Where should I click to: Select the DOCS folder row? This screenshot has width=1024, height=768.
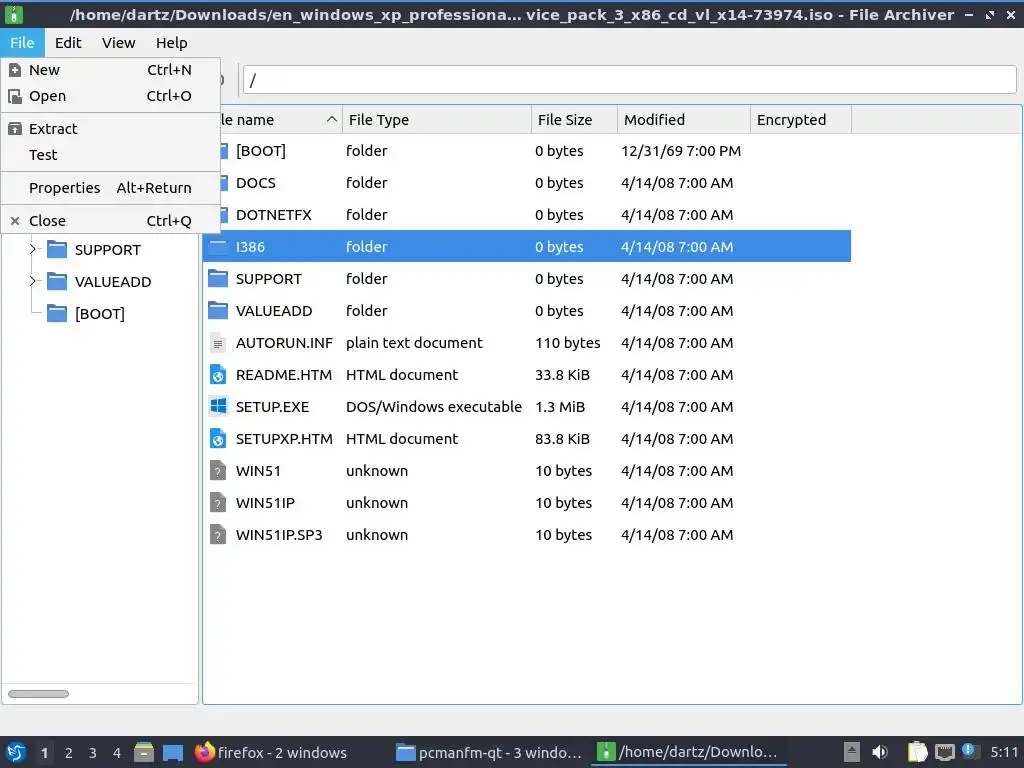pos(526,183)
